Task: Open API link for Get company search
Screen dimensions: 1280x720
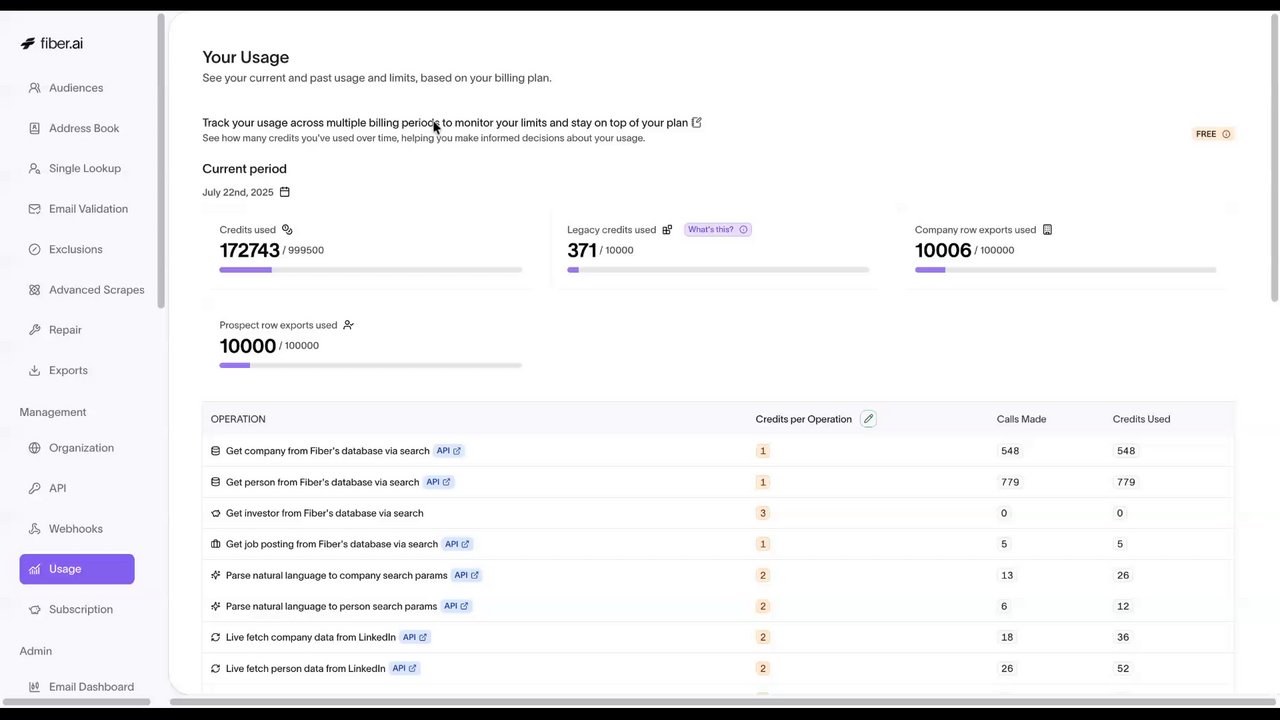Action: (x=449, y=451)
